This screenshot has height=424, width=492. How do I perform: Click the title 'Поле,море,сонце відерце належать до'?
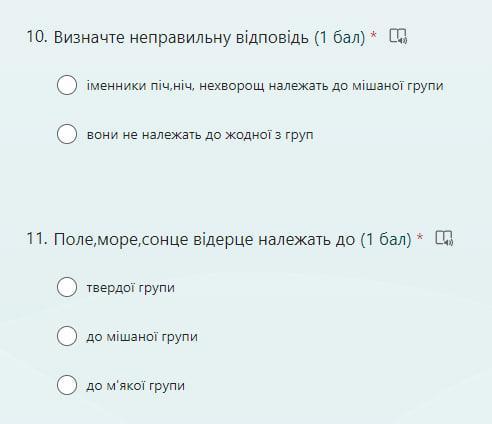[x=204, y=239]
